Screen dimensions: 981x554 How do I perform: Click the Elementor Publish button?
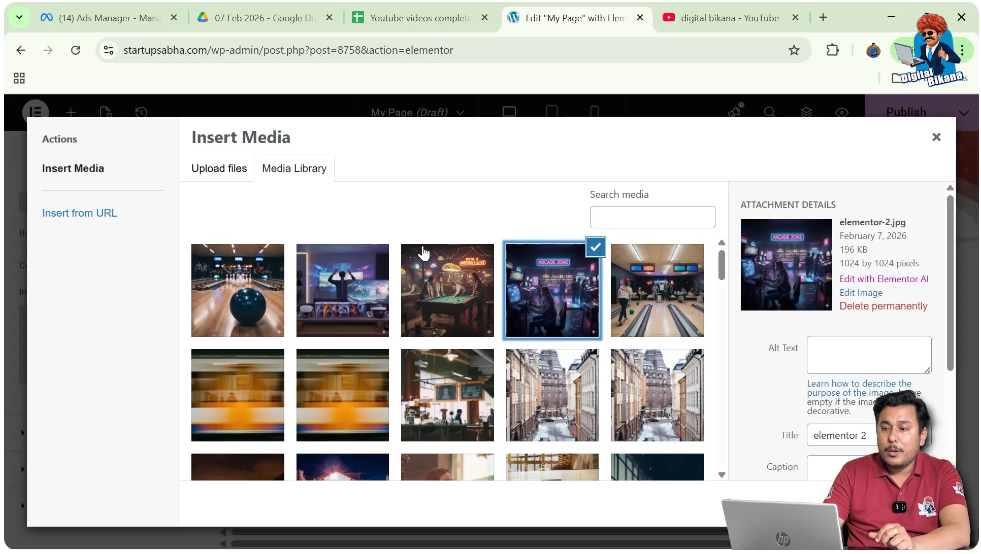pos(906,111)
